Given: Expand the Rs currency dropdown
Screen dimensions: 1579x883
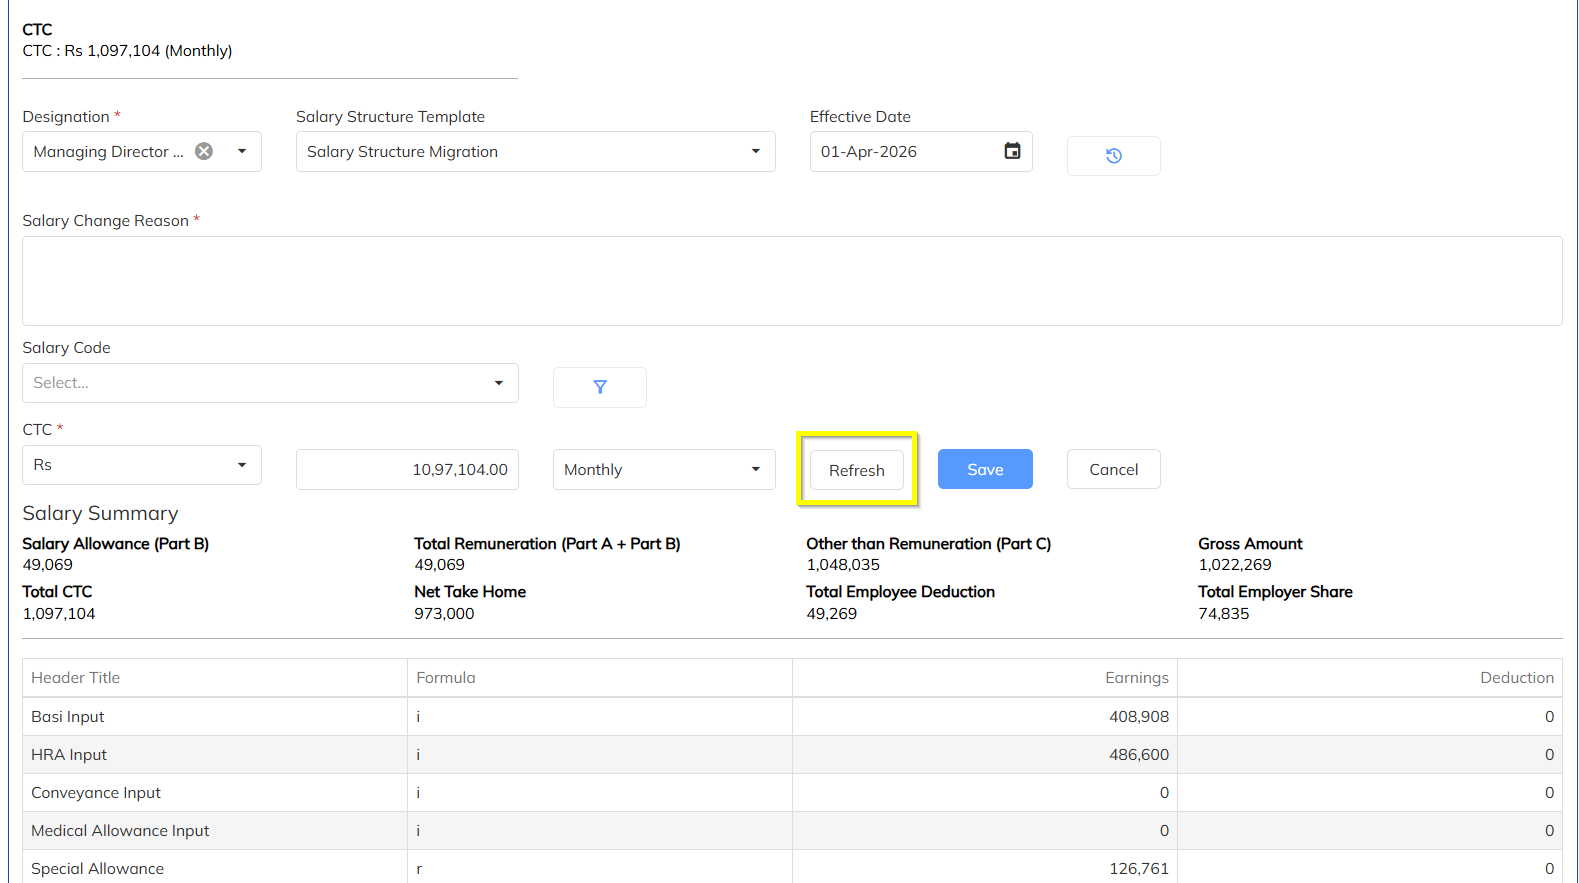Looking at the screenshot, I should pos(142,465).
